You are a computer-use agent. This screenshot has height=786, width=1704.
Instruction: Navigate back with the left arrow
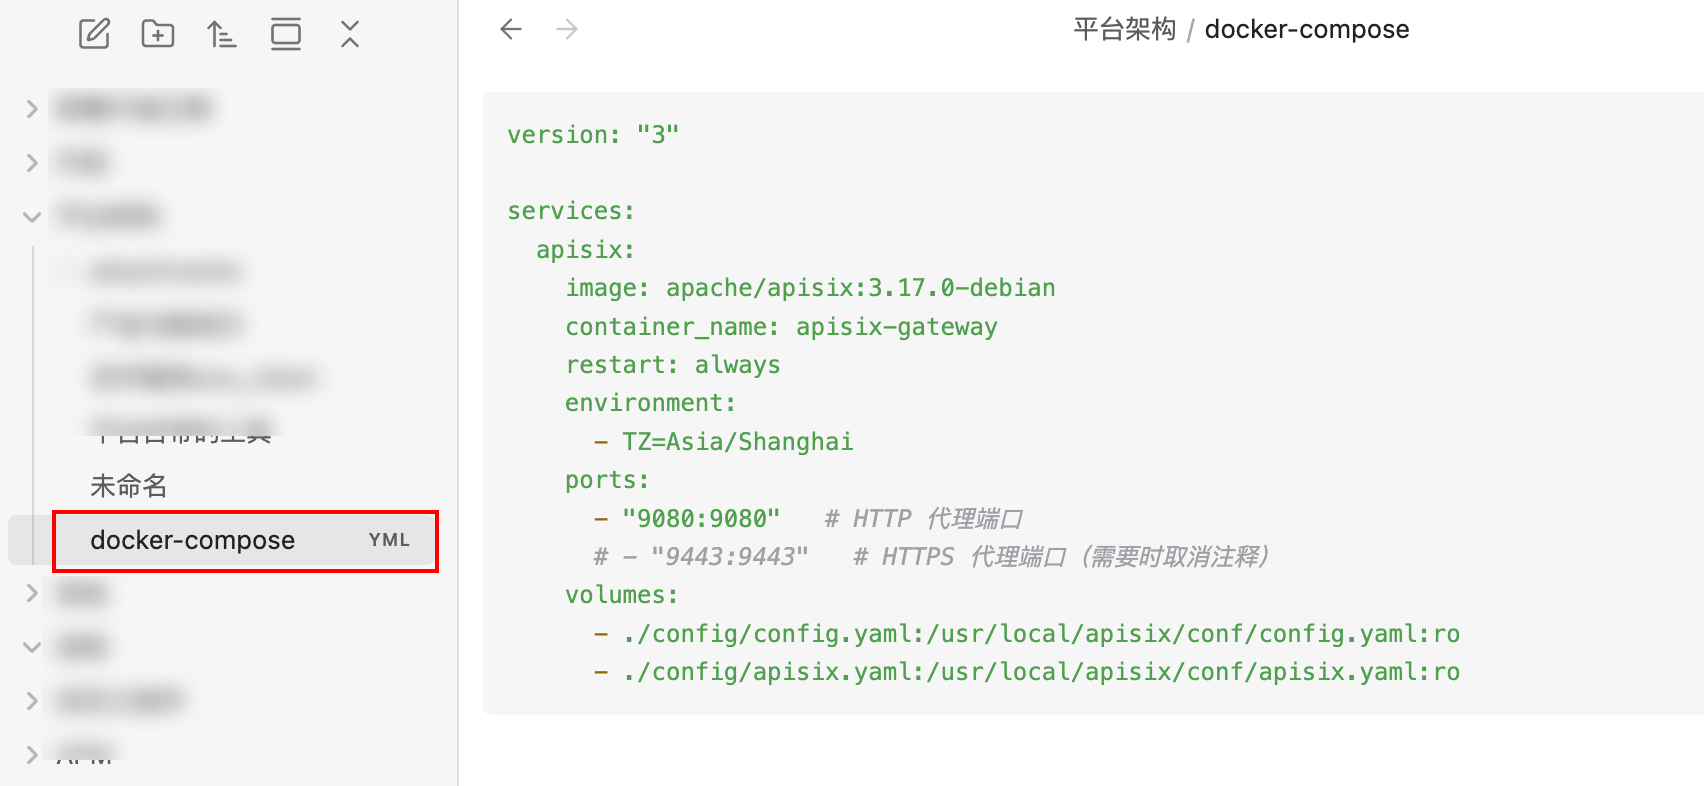(511, 29)
